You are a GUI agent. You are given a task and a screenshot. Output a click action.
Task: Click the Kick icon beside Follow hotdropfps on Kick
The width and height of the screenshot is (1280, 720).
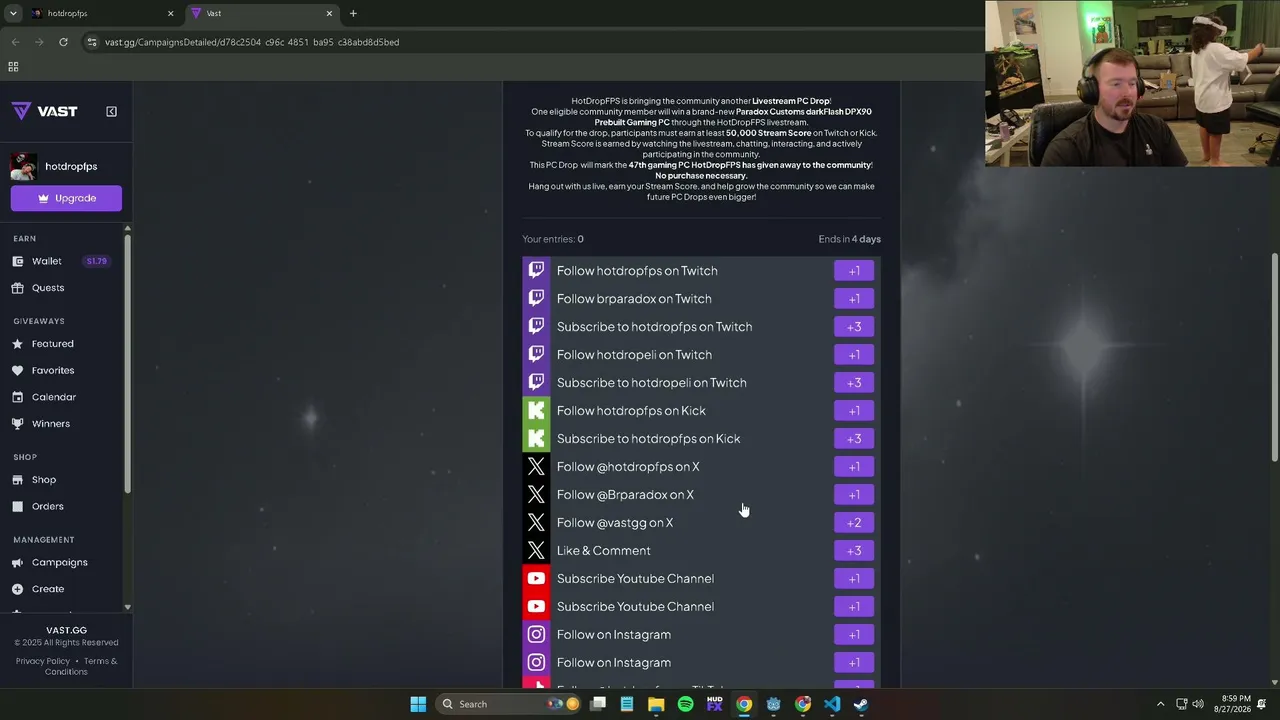click(536, 410)
